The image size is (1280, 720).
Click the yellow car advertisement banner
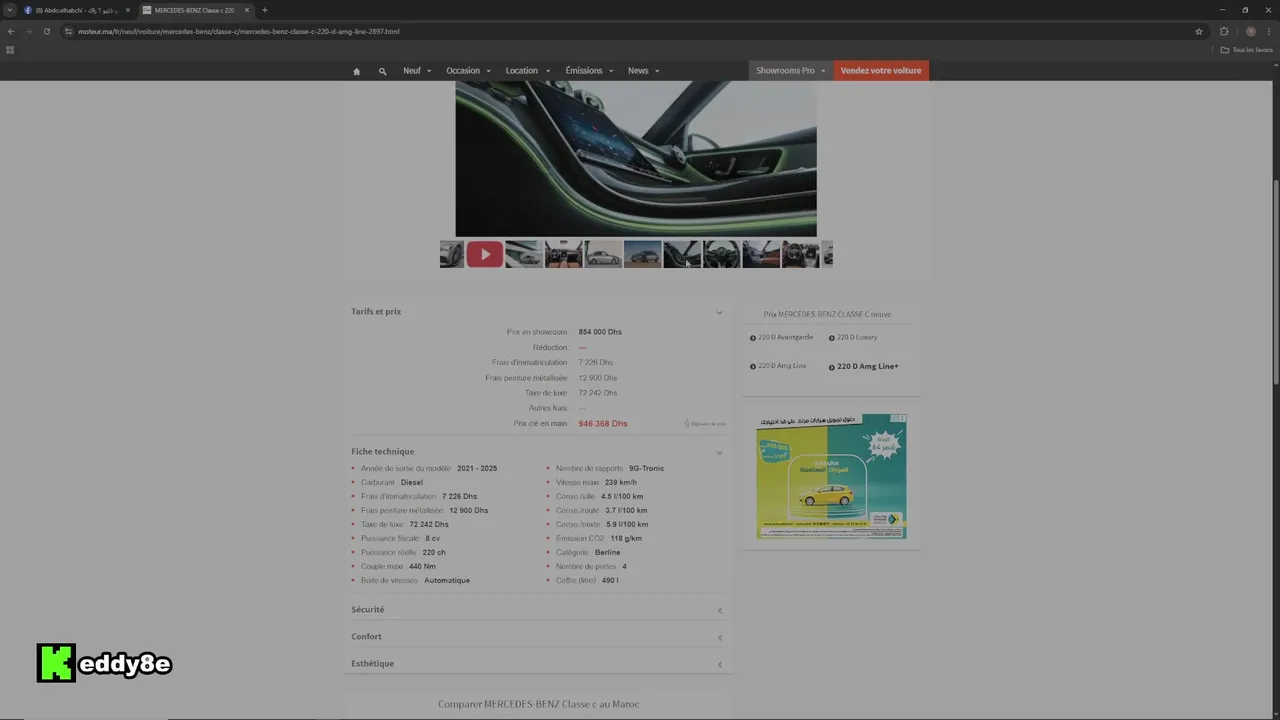click(831, 476)
